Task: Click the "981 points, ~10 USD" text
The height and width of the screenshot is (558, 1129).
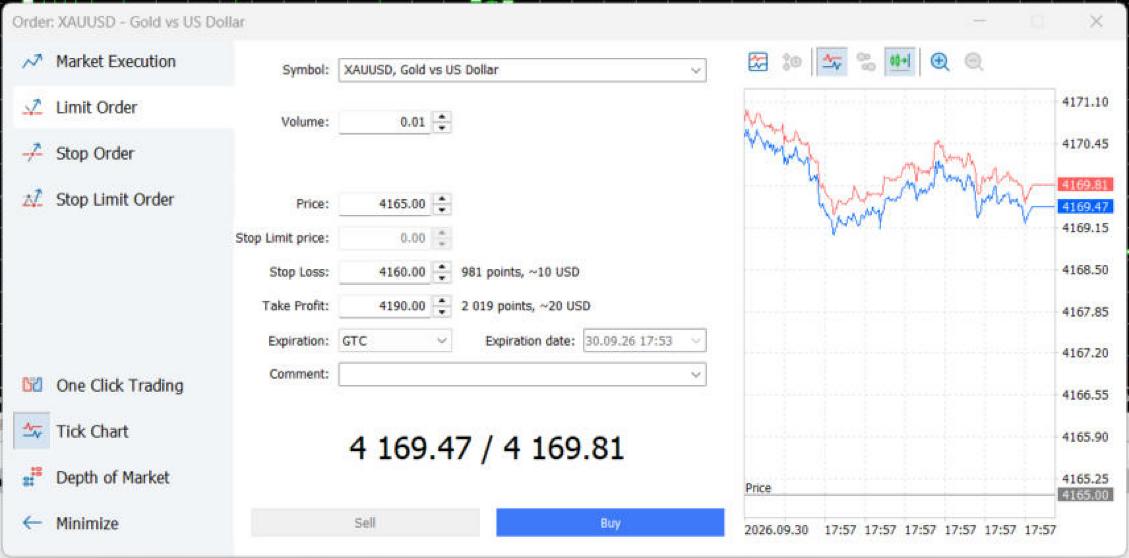Action: point(520,273)
